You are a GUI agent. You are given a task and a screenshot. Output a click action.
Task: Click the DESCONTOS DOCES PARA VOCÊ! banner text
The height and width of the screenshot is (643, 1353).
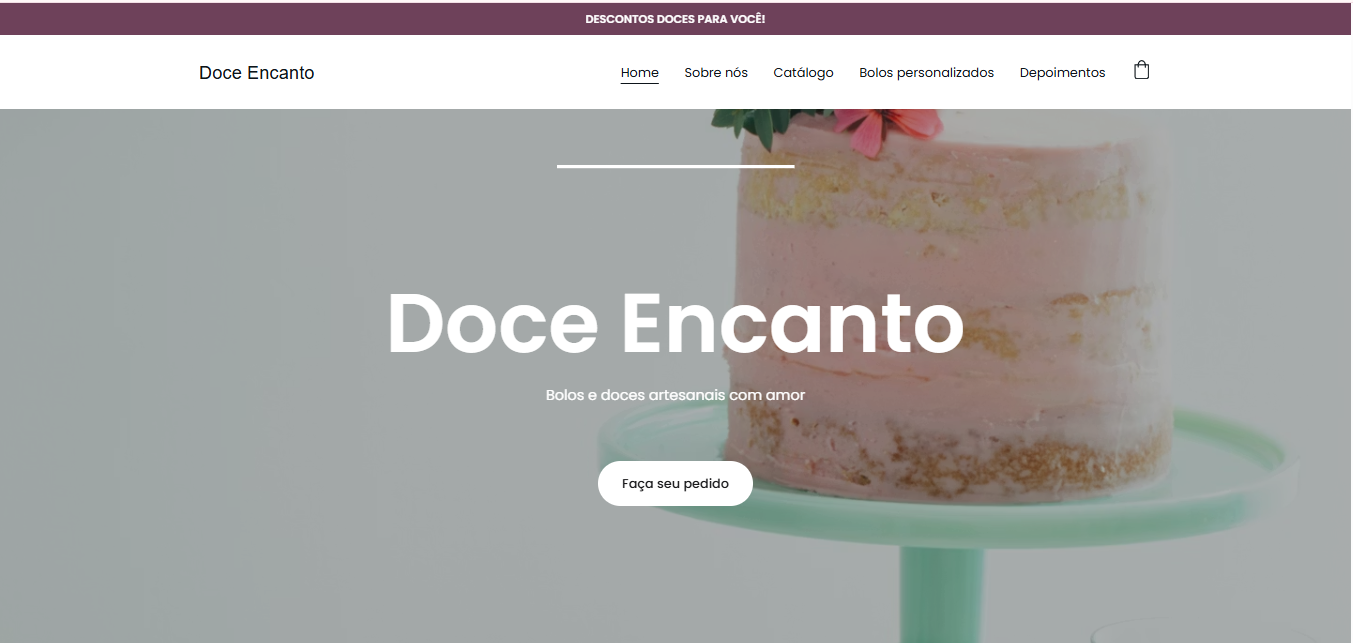[675, 19]
